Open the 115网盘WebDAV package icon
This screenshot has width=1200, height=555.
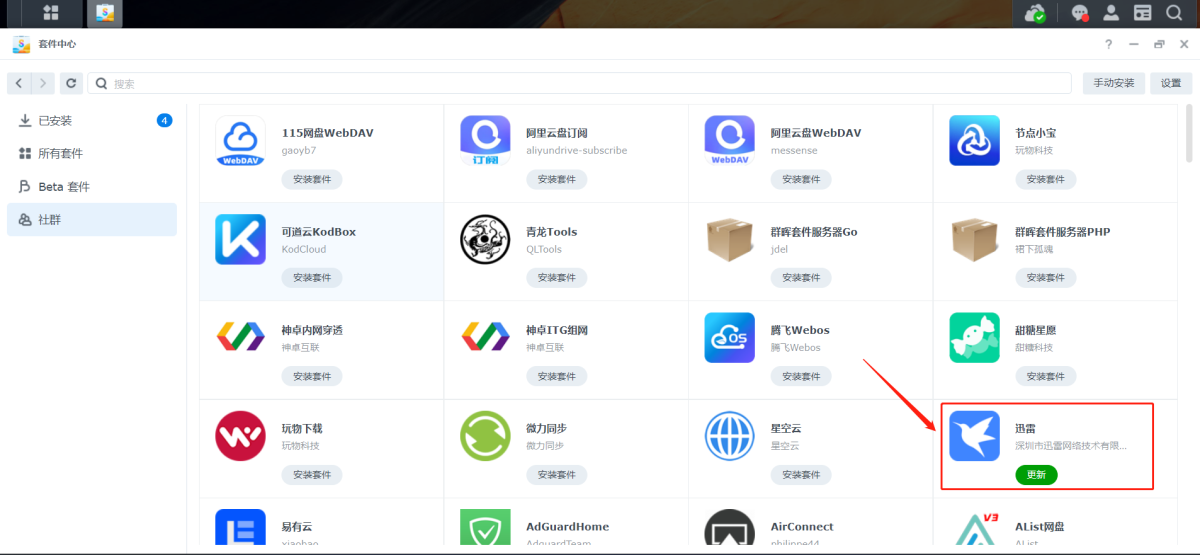point(240,141)
